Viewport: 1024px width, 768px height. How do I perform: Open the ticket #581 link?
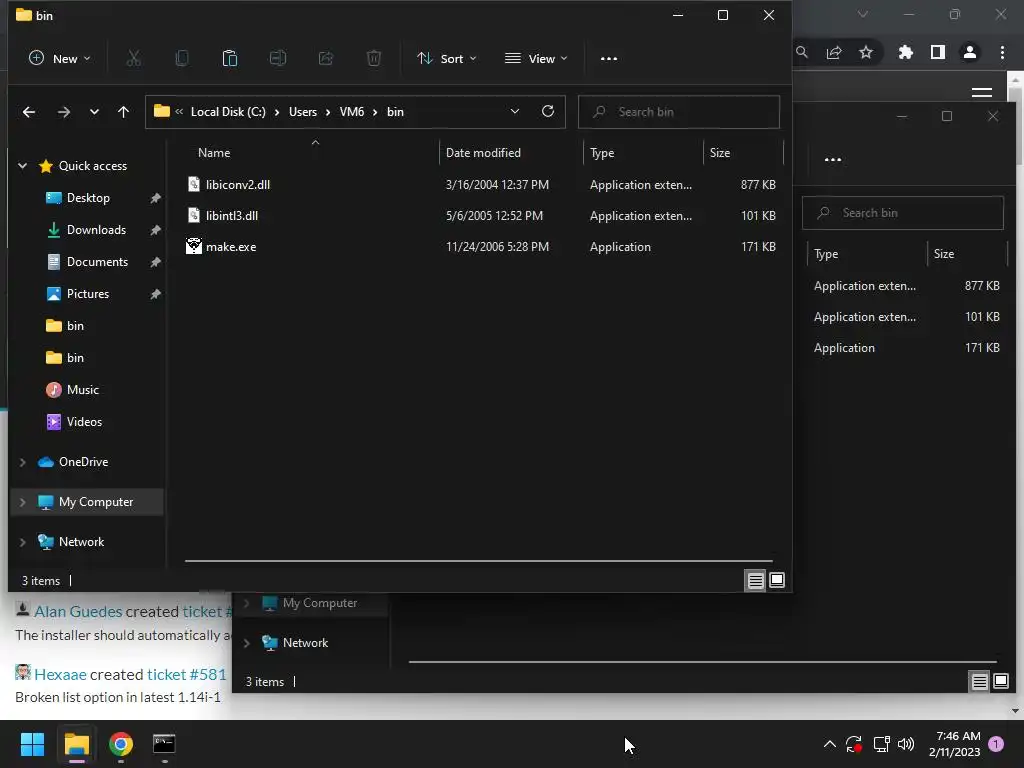pos(187,674)
